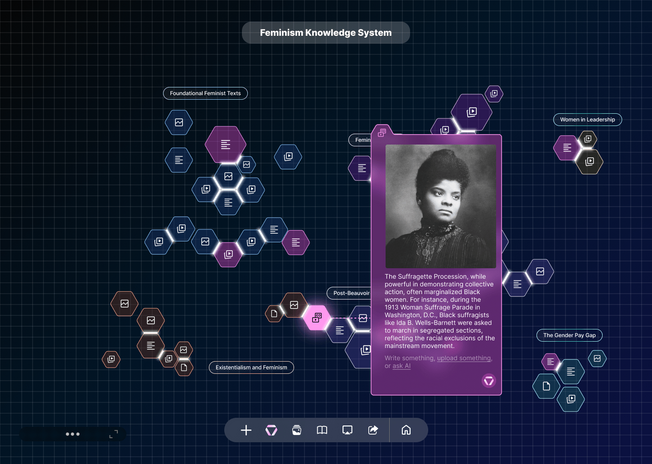Select brown image hexagon adjoining the glowing pink hexagon
Viewport: 652px width, 464px height.
(294, 305)
